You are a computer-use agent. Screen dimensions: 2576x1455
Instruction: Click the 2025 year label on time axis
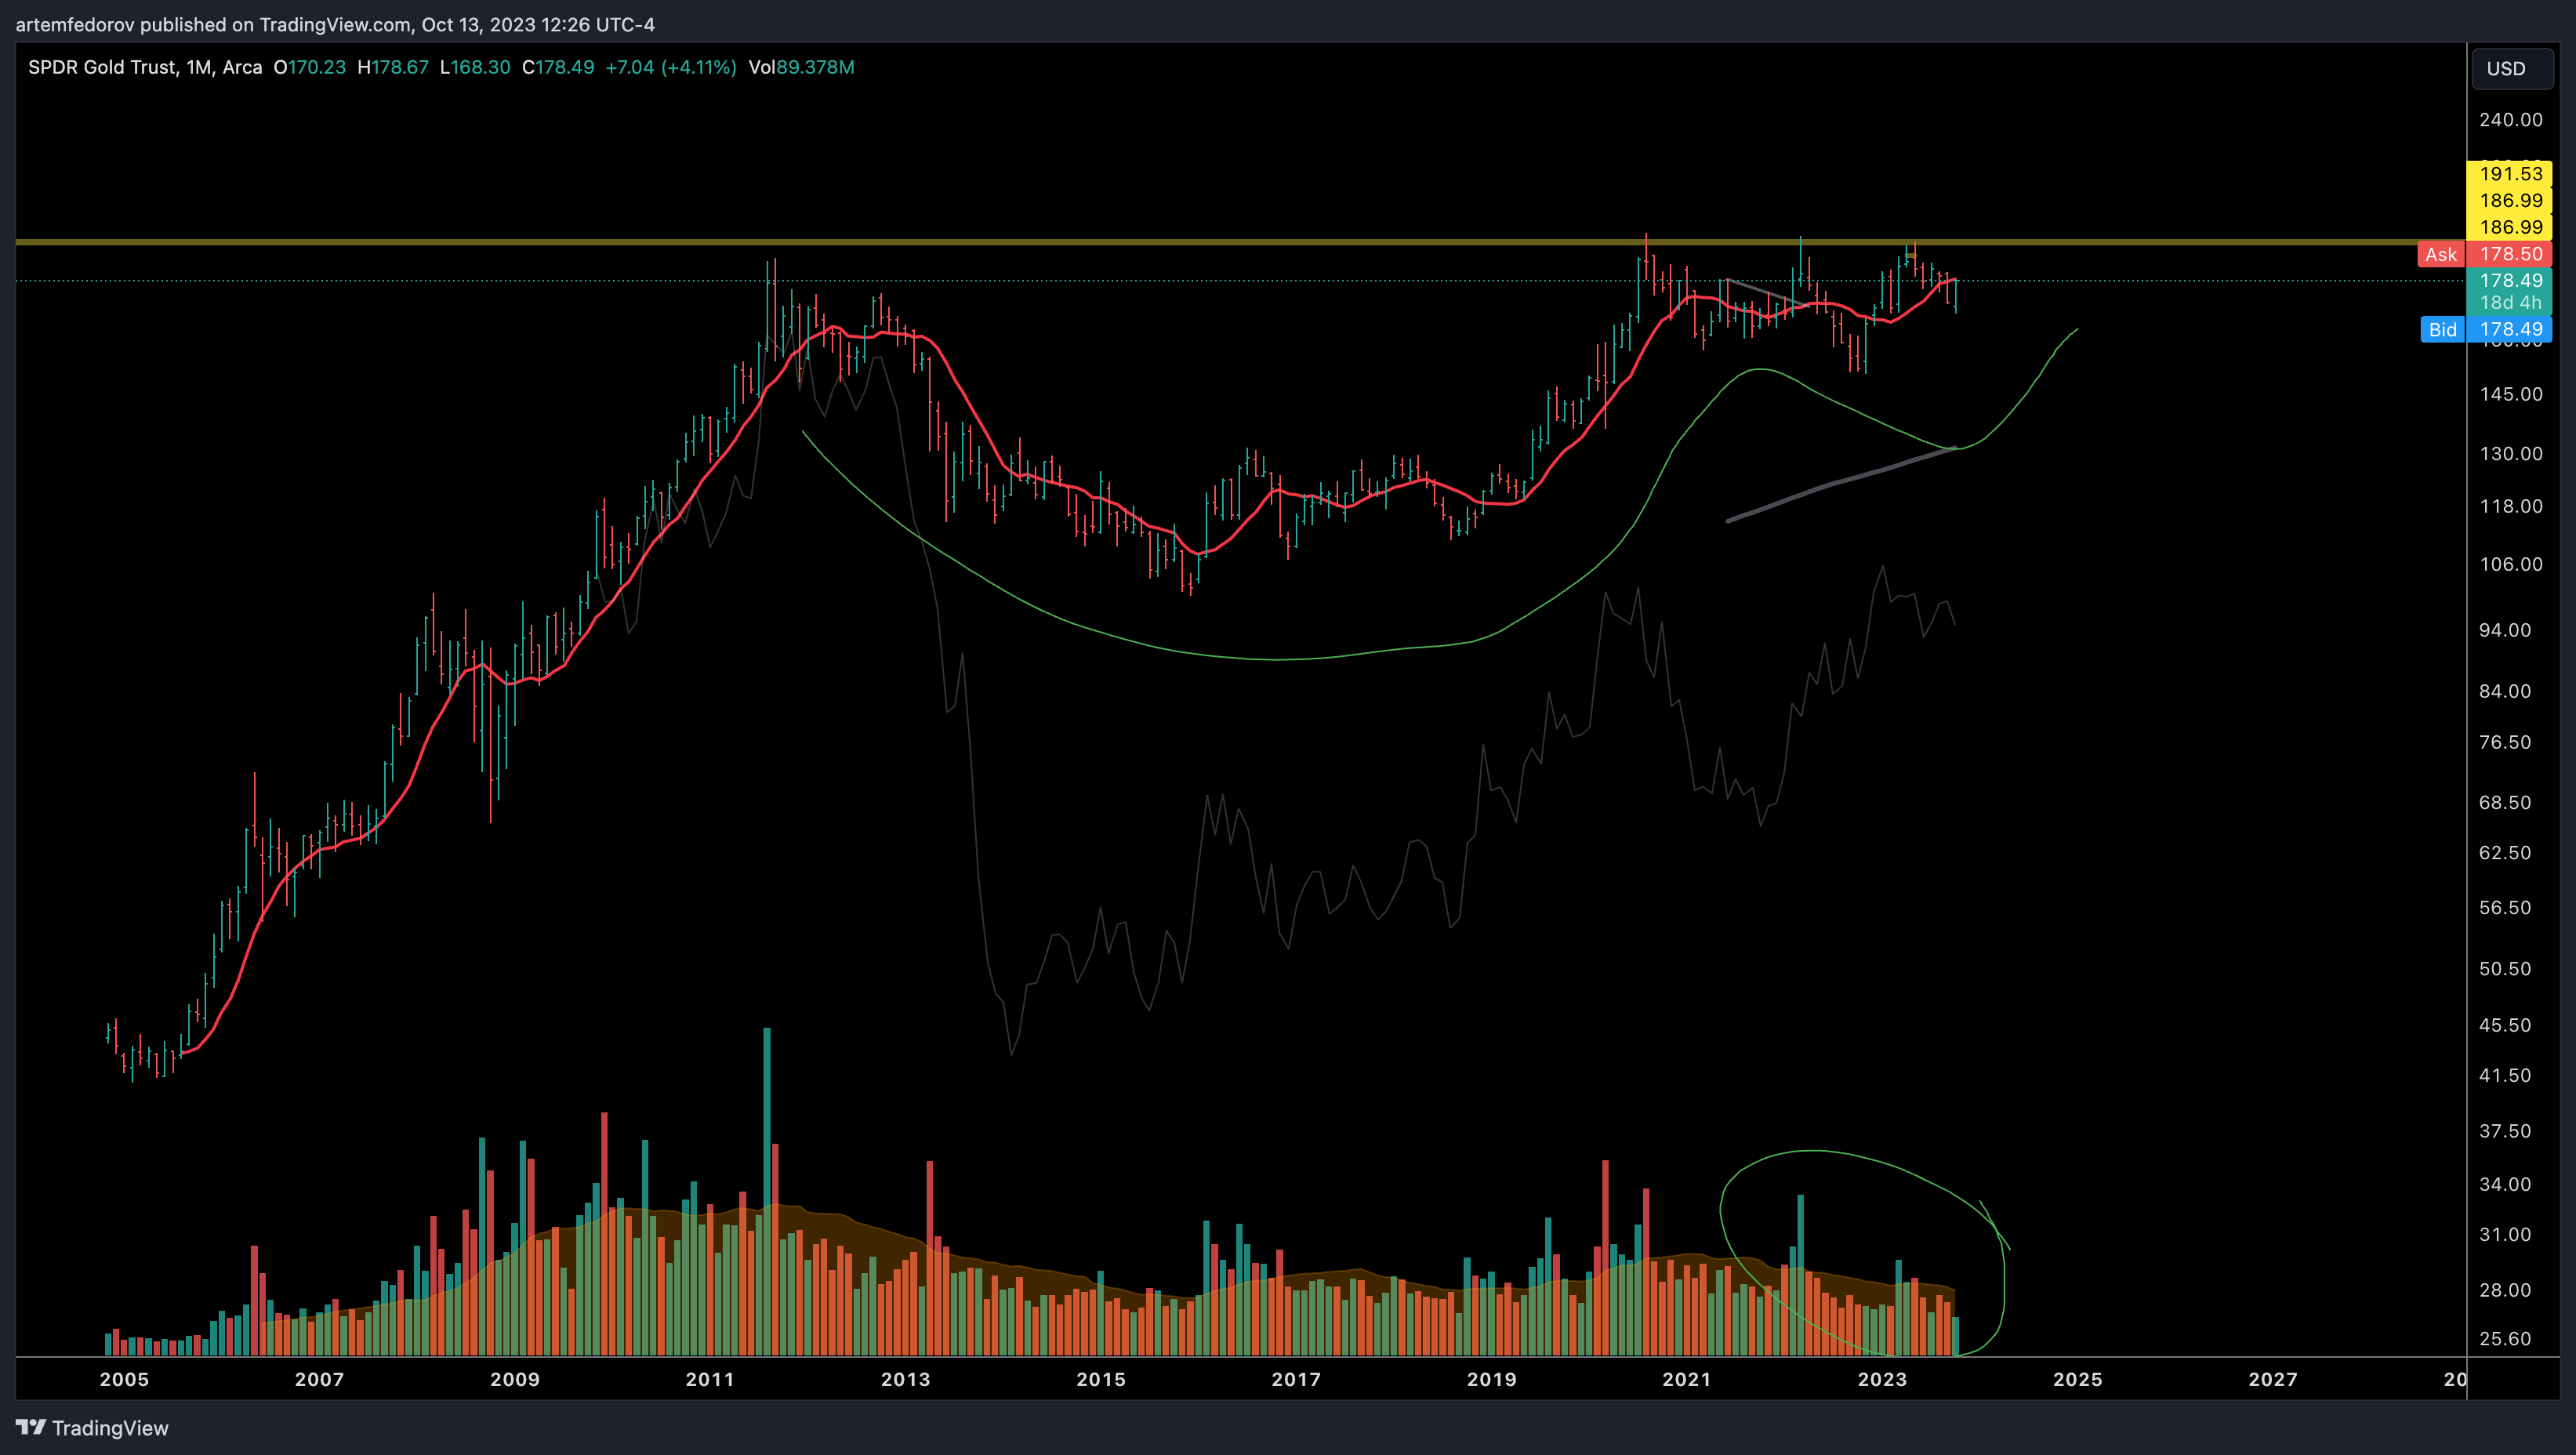[x=2078, y=1380]
